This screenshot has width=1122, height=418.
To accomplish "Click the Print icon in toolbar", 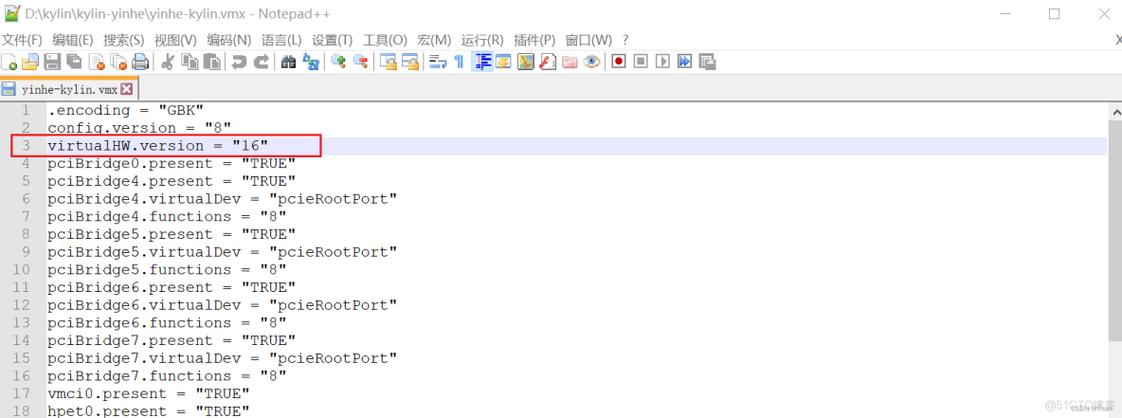I will click(140, 62).
